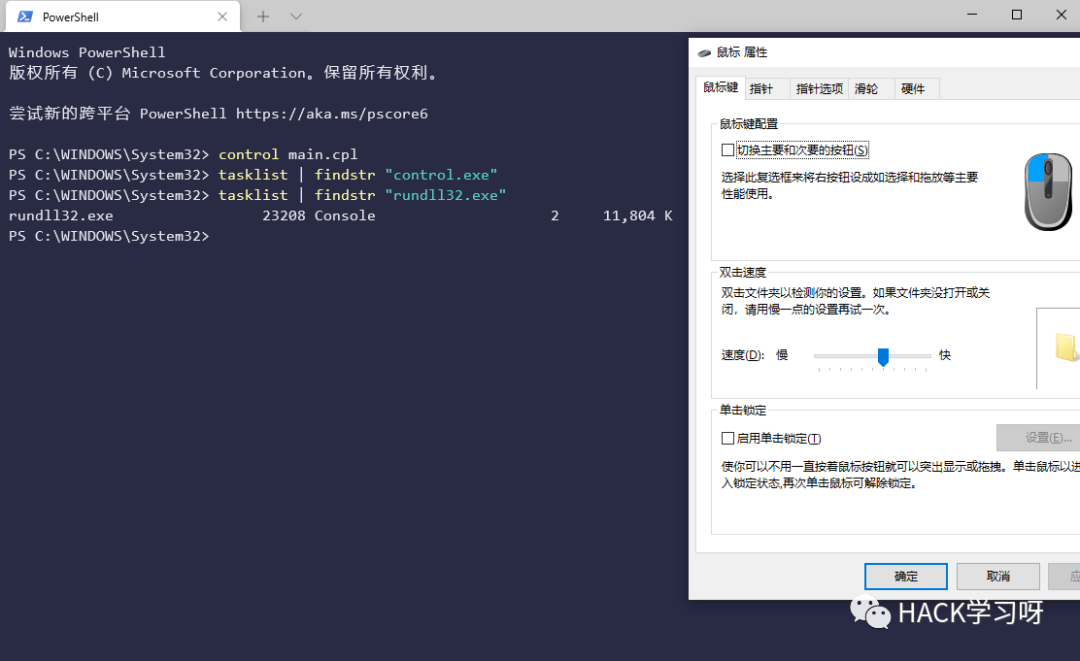
Task: Click the 取消 button
Action: [998, 576]
